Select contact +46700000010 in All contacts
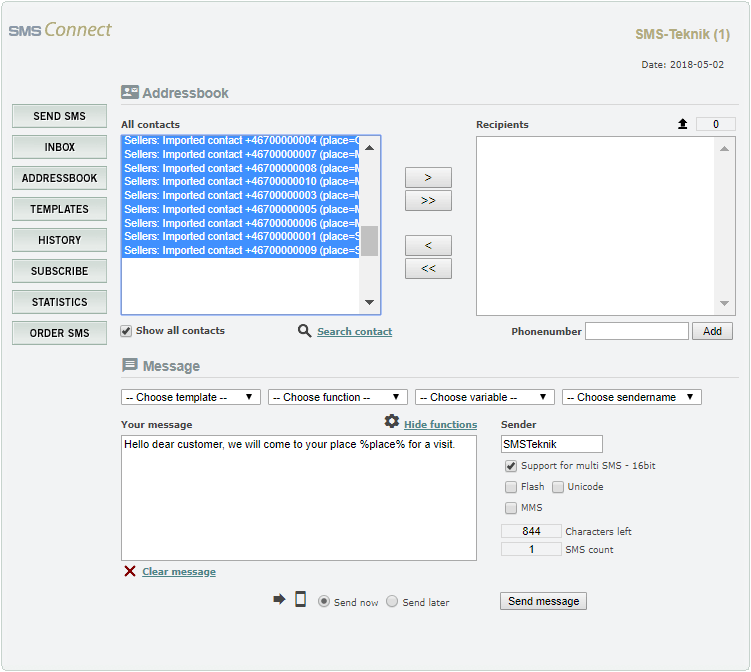Viewport: 751px width, 672px height. tap(241, 182)
